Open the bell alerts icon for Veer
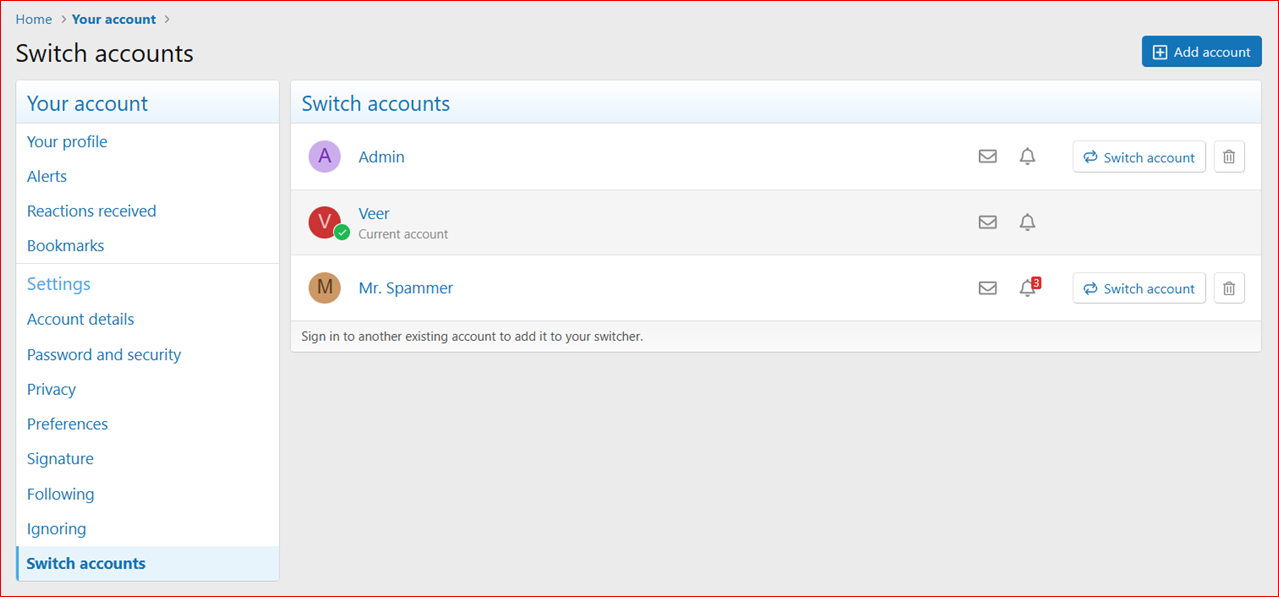 1027,222
